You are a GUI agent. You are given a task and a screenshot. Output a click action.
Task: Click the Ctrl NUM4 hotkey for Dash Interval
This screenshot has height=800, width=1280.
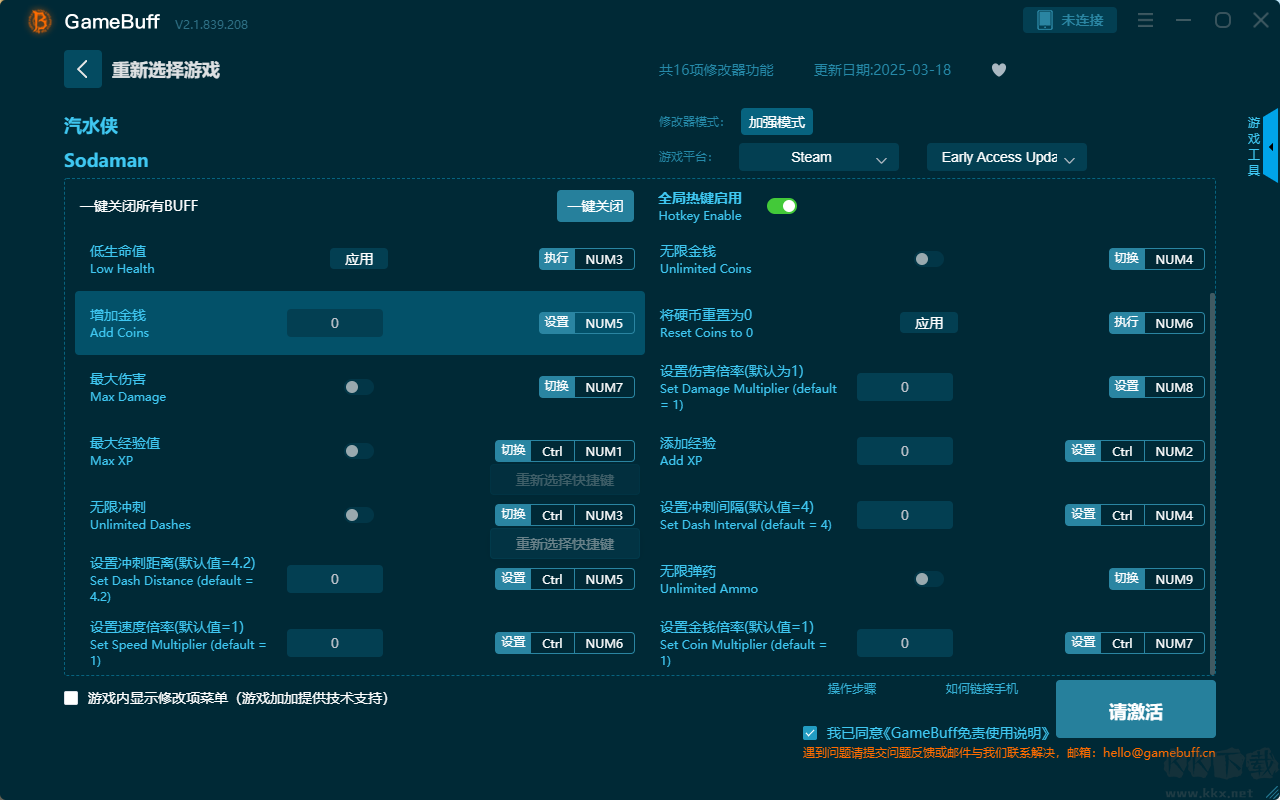pyautogui.click(x=1152, y=515)
